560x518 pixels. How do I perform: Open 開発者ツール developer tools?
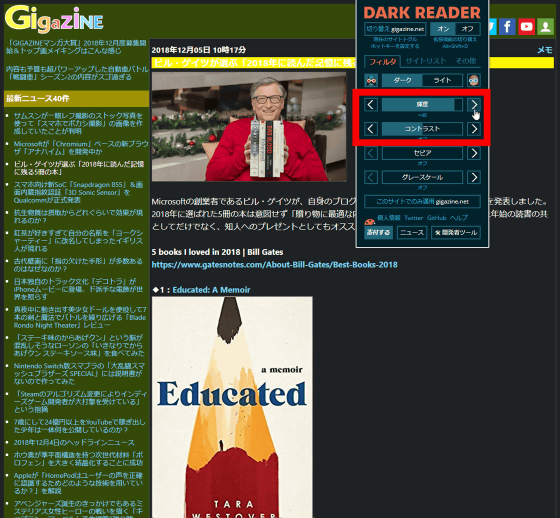tap(456, 233)
